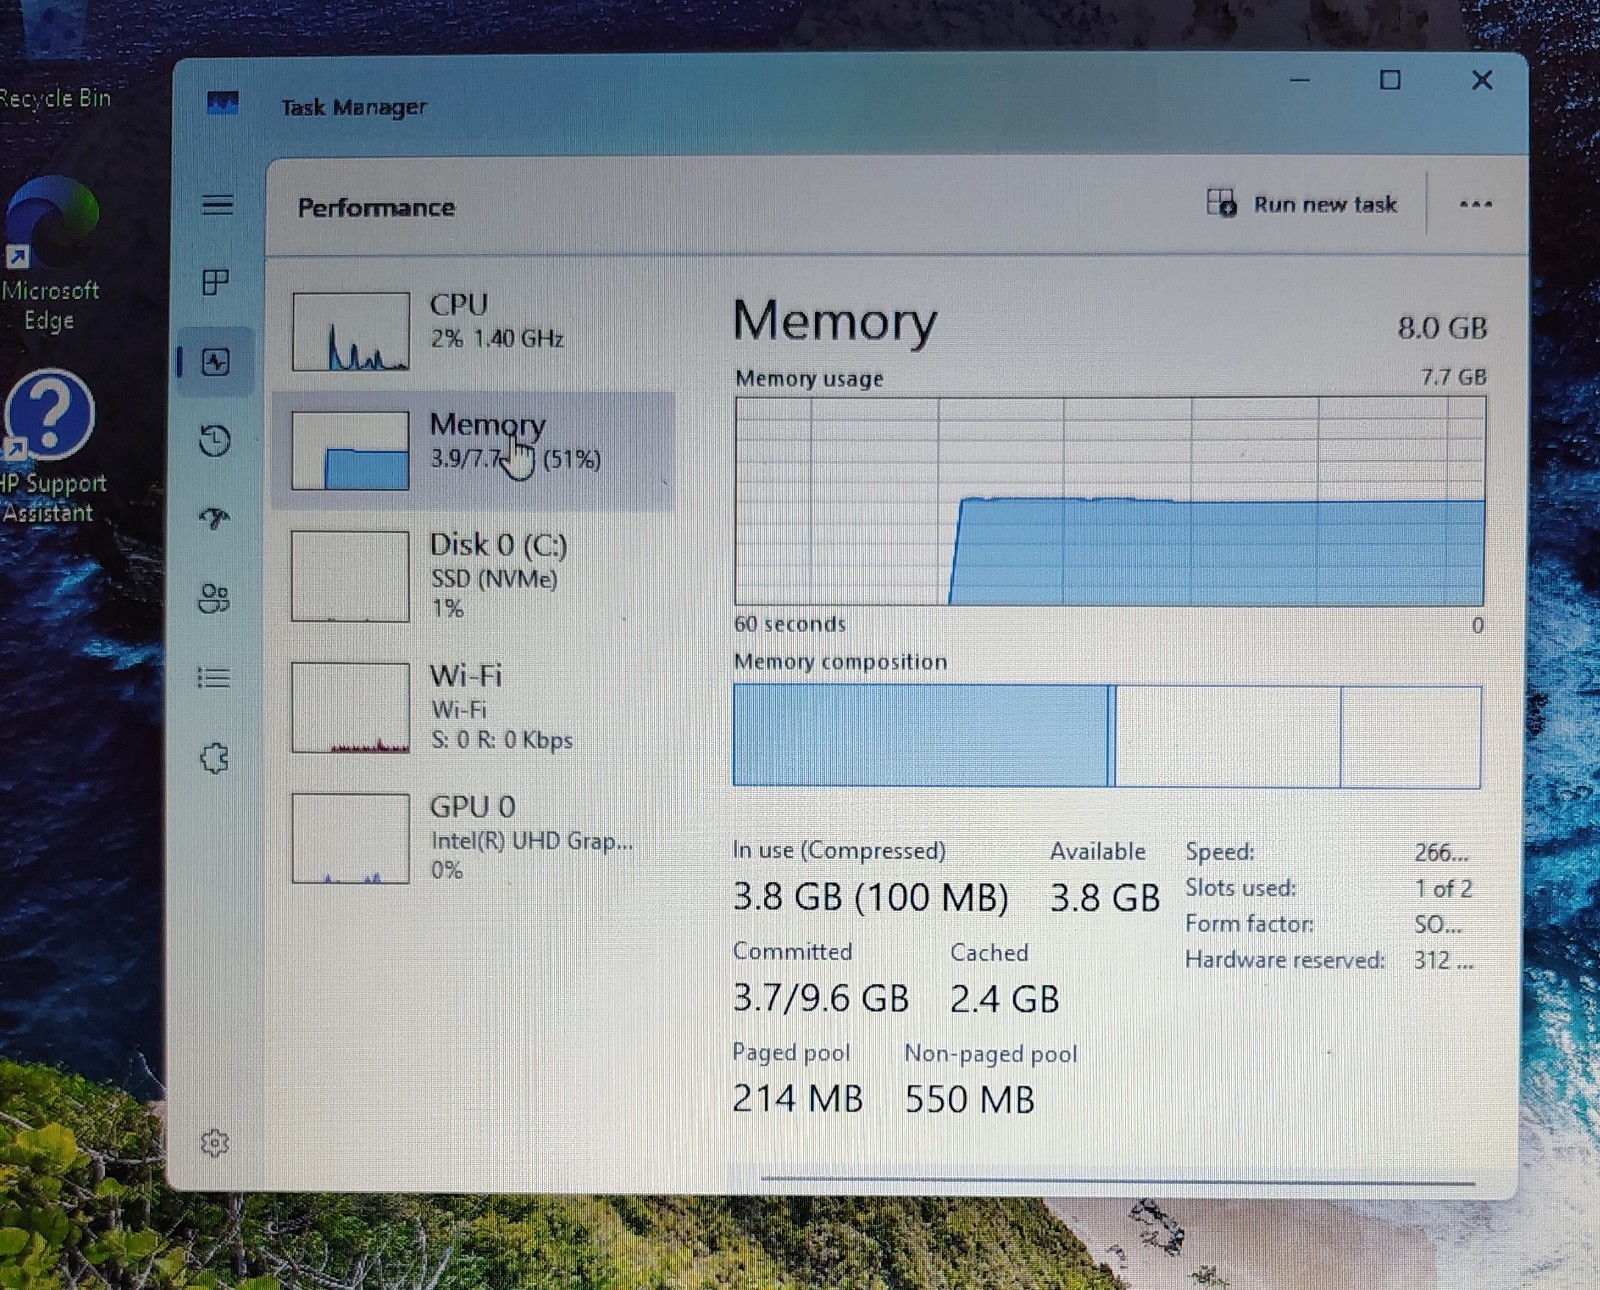Screen dimensions: 1600x1290
Task: Click the Hardware reserved label
Action: (x=1285, y=960)
